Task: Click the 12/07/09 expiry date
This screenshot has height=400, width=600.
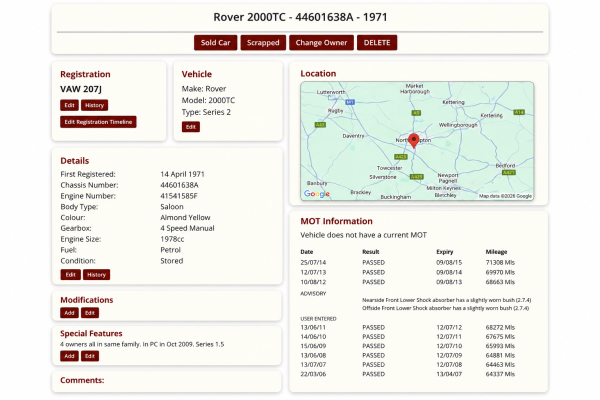Action: click(449, 355)
